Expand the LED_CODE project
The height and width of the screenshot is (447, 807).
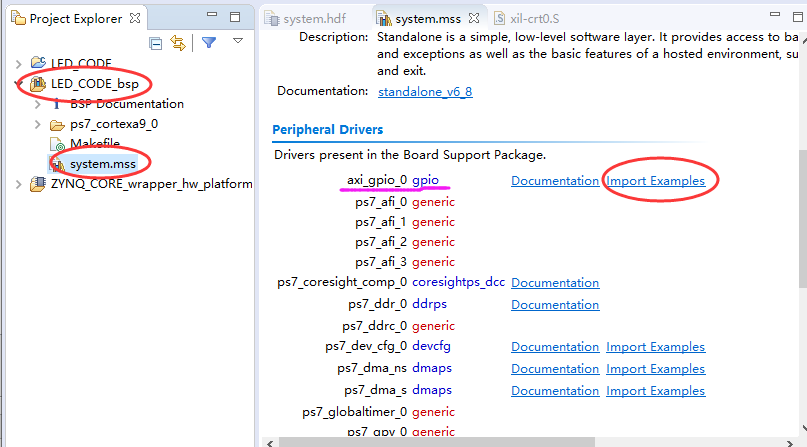tap(19, 64)
